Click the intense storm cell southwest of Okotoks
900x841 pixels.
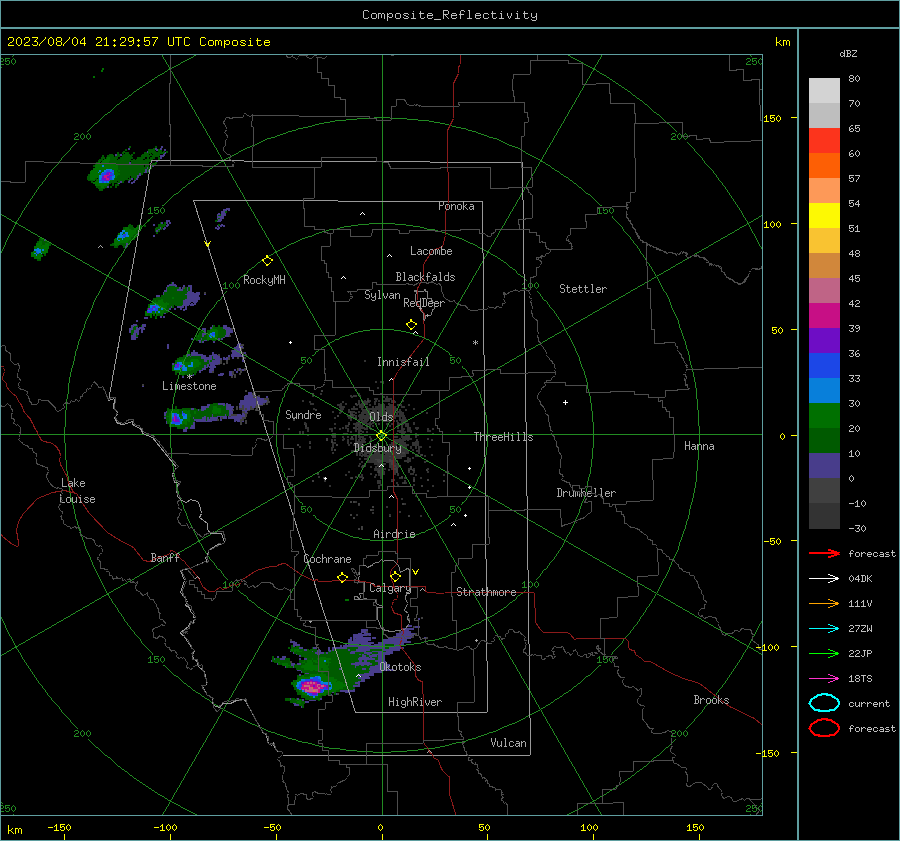tap(313, 685)
